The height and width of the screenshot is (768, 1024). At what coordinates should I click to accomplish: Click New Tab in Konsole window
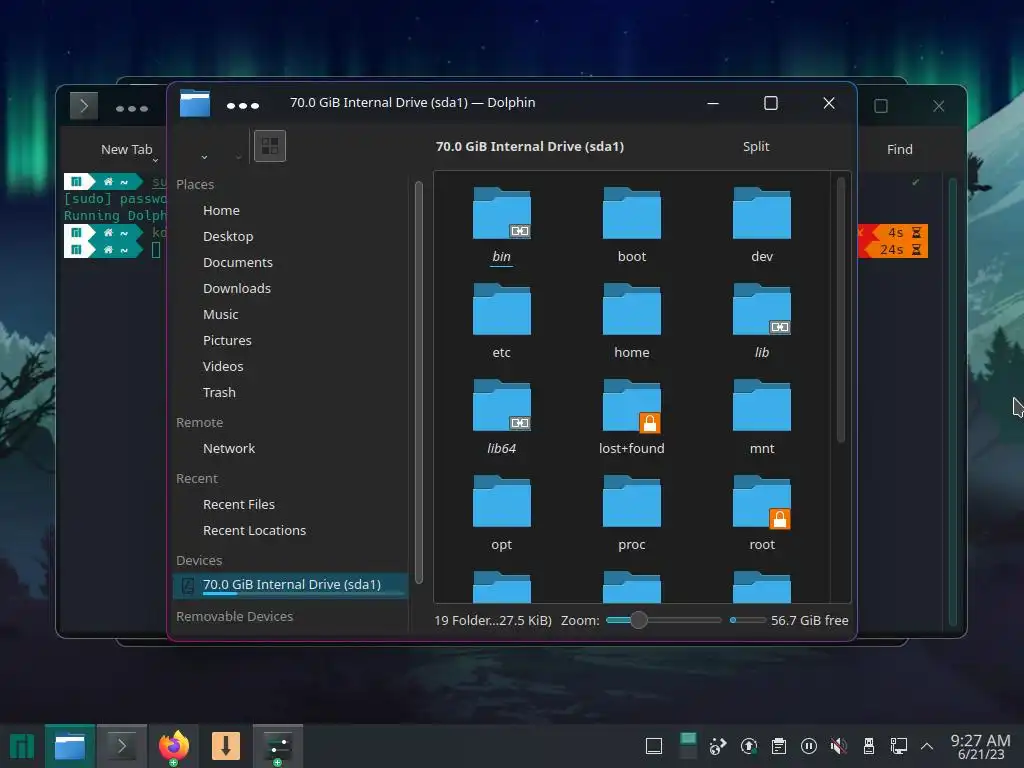coord(126,150)
